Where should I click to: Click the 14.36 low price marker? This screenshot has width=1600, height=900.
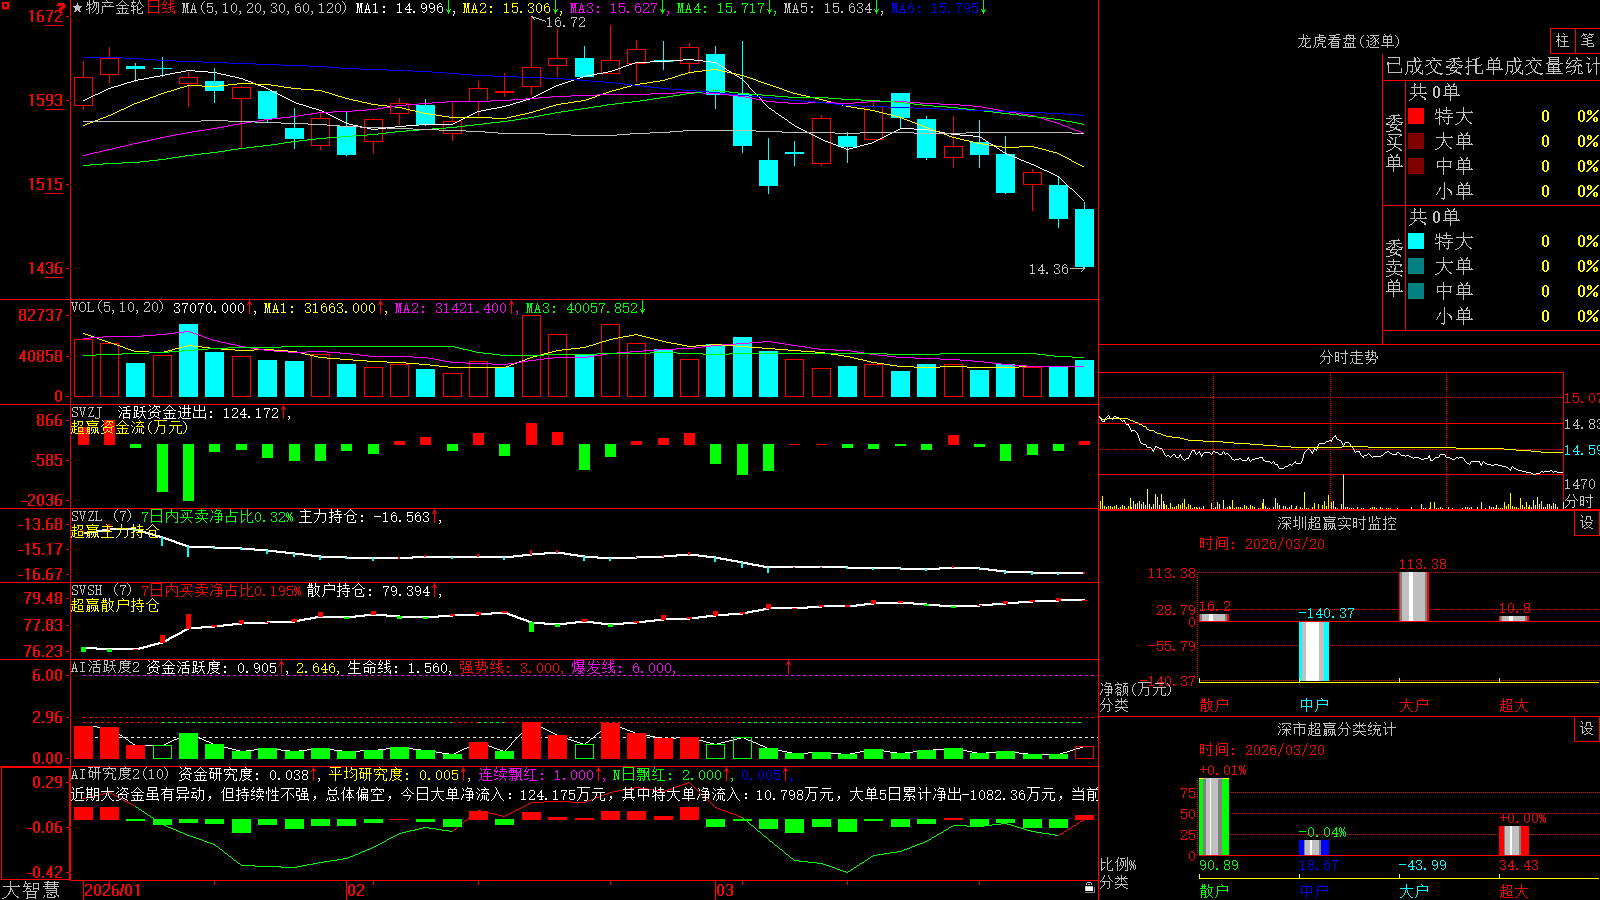[1049, 269]
